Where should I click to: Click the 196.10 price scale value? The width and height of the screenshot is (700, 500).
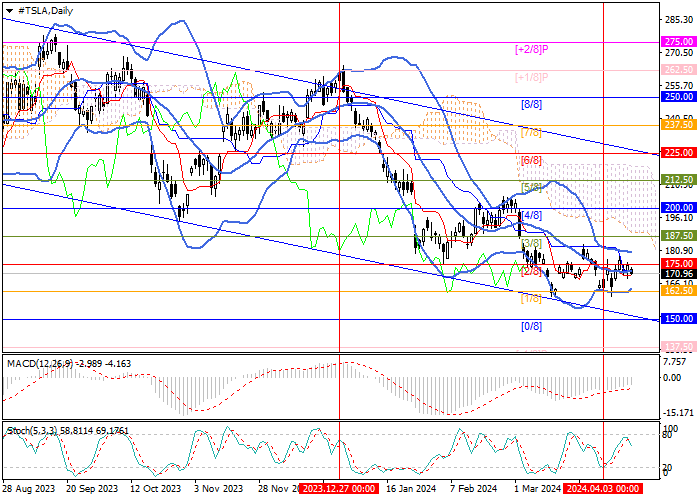[678, 218]
